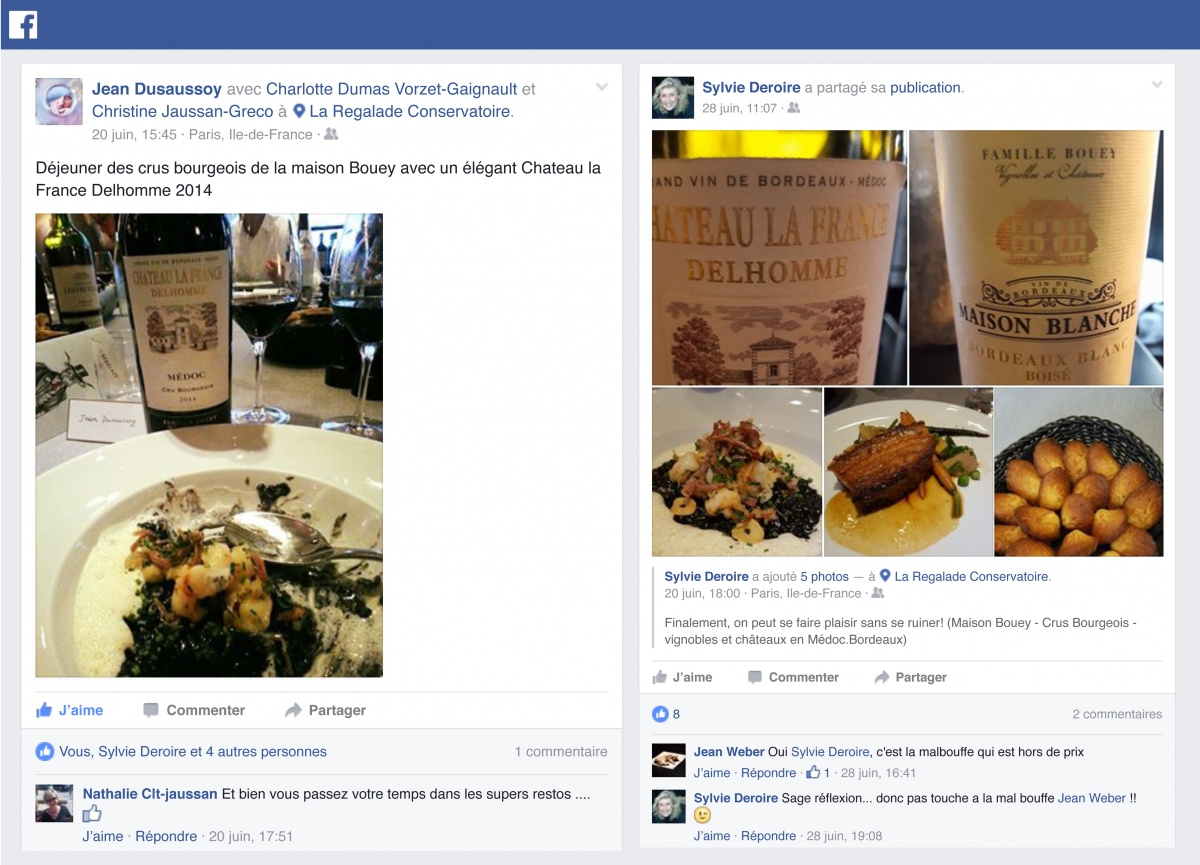Open the Maison Blanche wine bottle photo
The image size is (1200, 865).
[1036, 257]
